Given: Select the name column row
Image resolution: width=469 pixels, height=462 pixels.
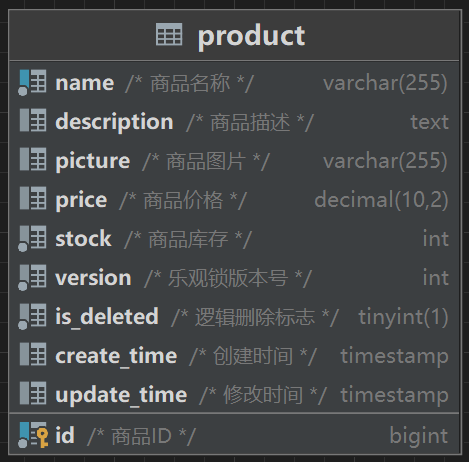Looking at the screenshot, I should [234, 83].
